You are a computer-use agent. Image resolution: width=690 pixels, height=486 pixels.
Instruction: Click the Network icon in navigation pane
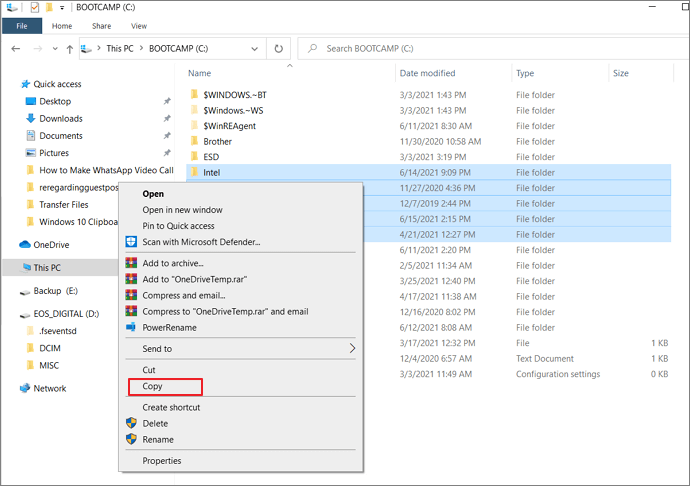(25, 388)
